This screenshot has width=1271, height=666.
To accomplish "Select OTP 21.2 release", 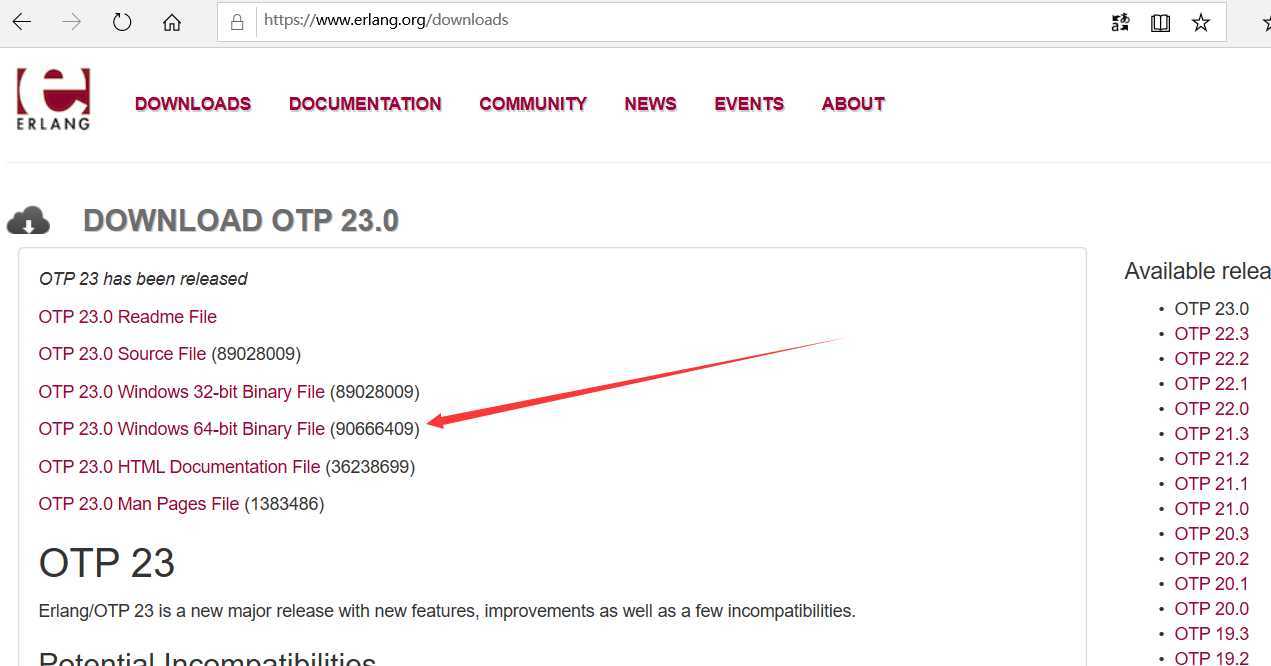I will (1212, 459).
